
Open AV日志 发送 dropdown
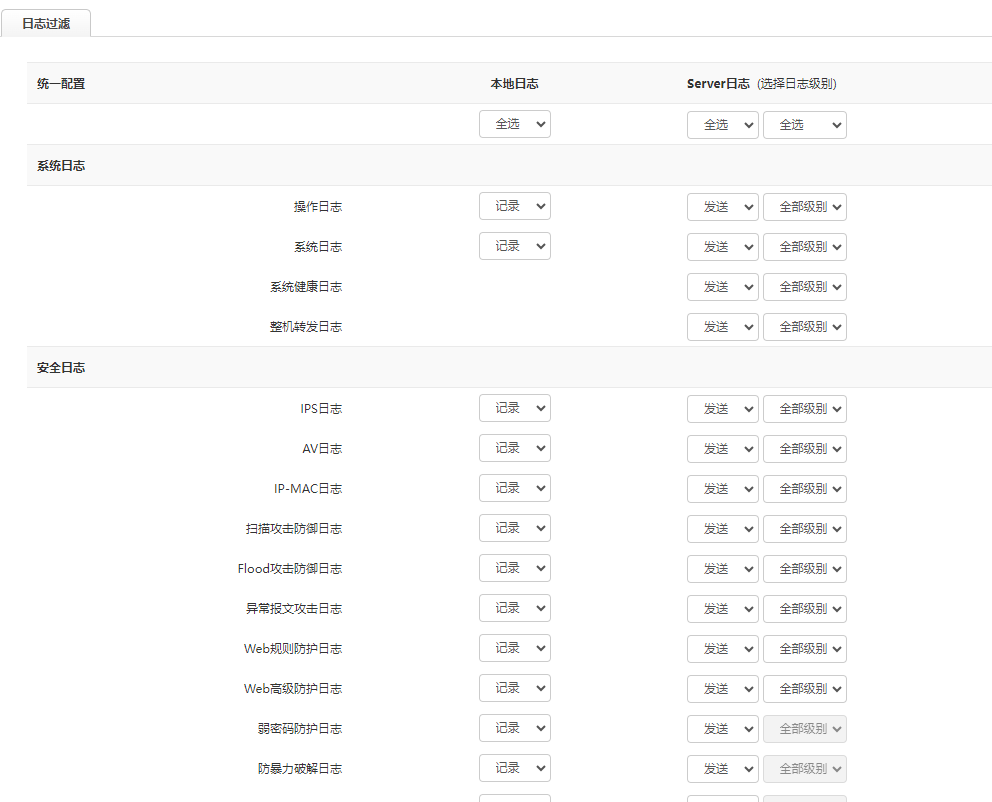pos(722,448)
